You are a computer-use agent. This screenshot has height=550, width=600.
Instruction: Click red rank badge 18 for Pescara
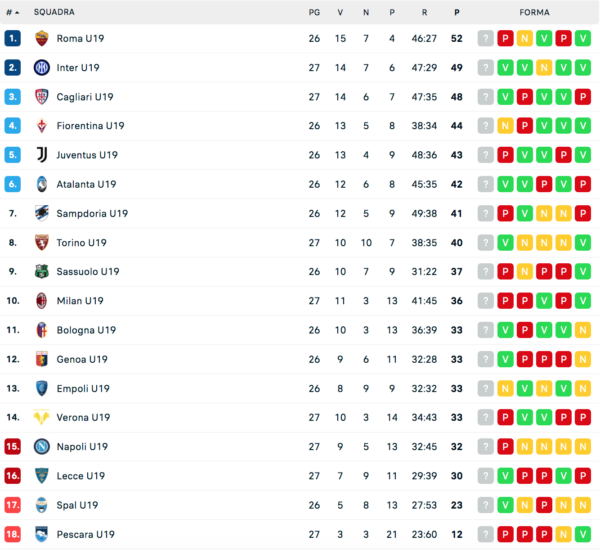point(13,534)
